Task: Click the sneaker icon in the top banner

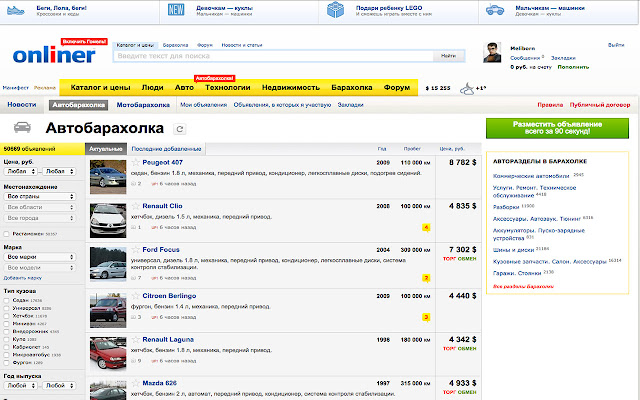Action: click(16, 10)
